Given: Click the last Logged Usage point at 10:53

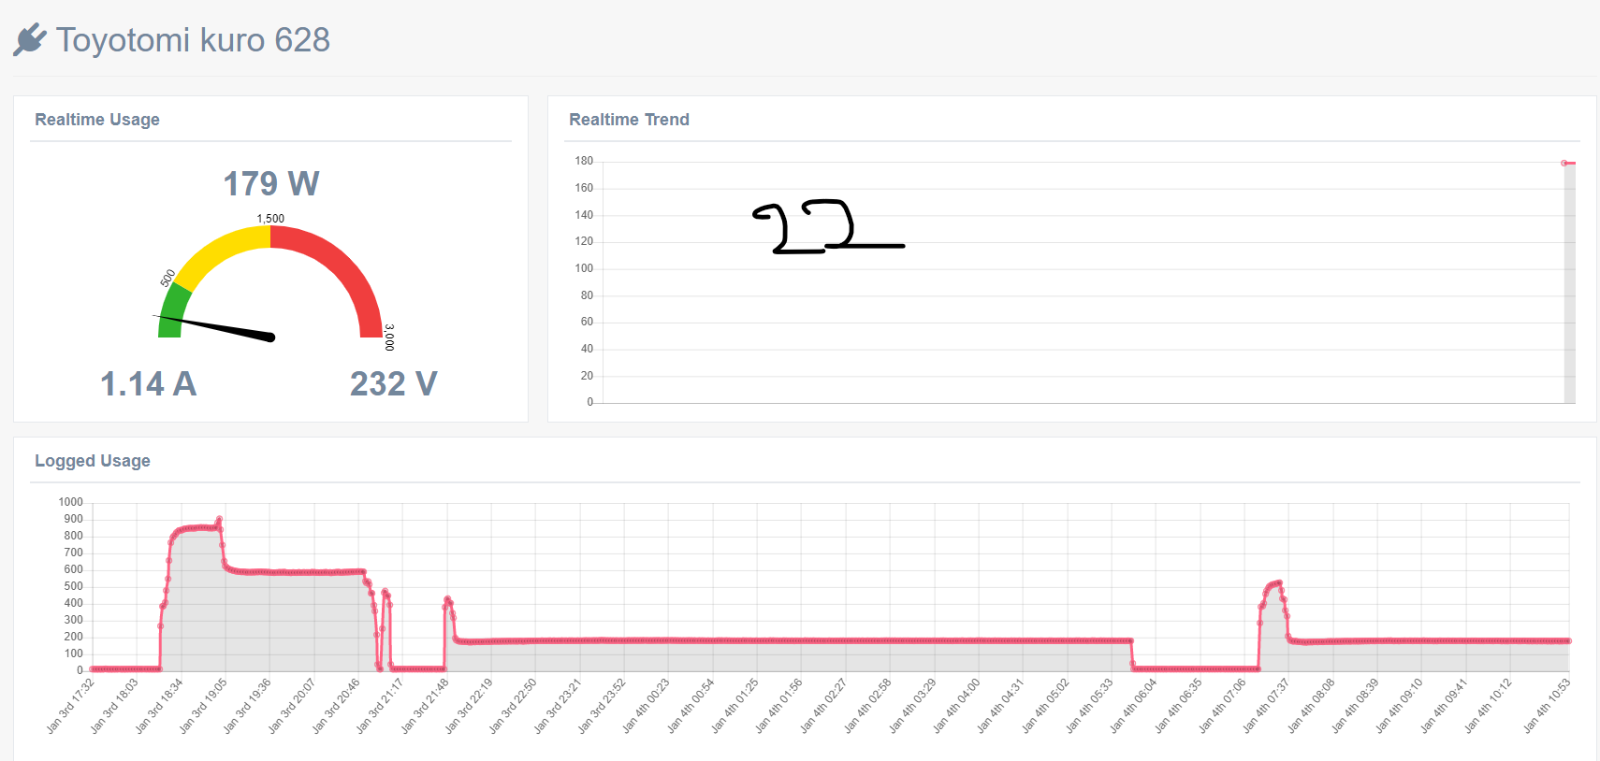Looking at the screenshot, I should pyautogui.click(x=1569, y=641).
